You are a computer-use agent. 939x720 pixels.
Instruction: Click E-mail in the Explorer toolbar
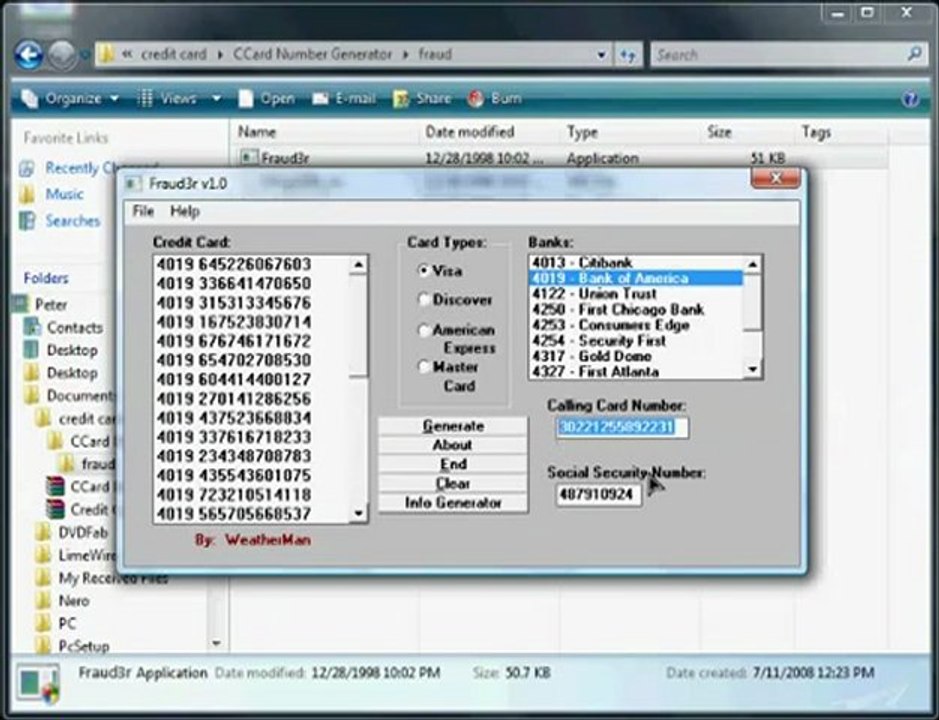344,99
